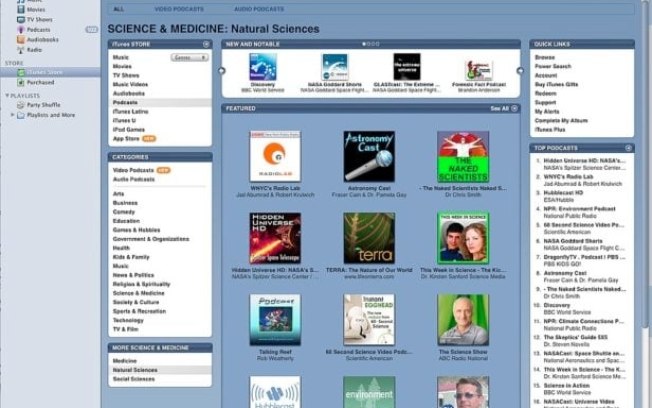Open the Technology category
The image size is (652, 408).
128,320
